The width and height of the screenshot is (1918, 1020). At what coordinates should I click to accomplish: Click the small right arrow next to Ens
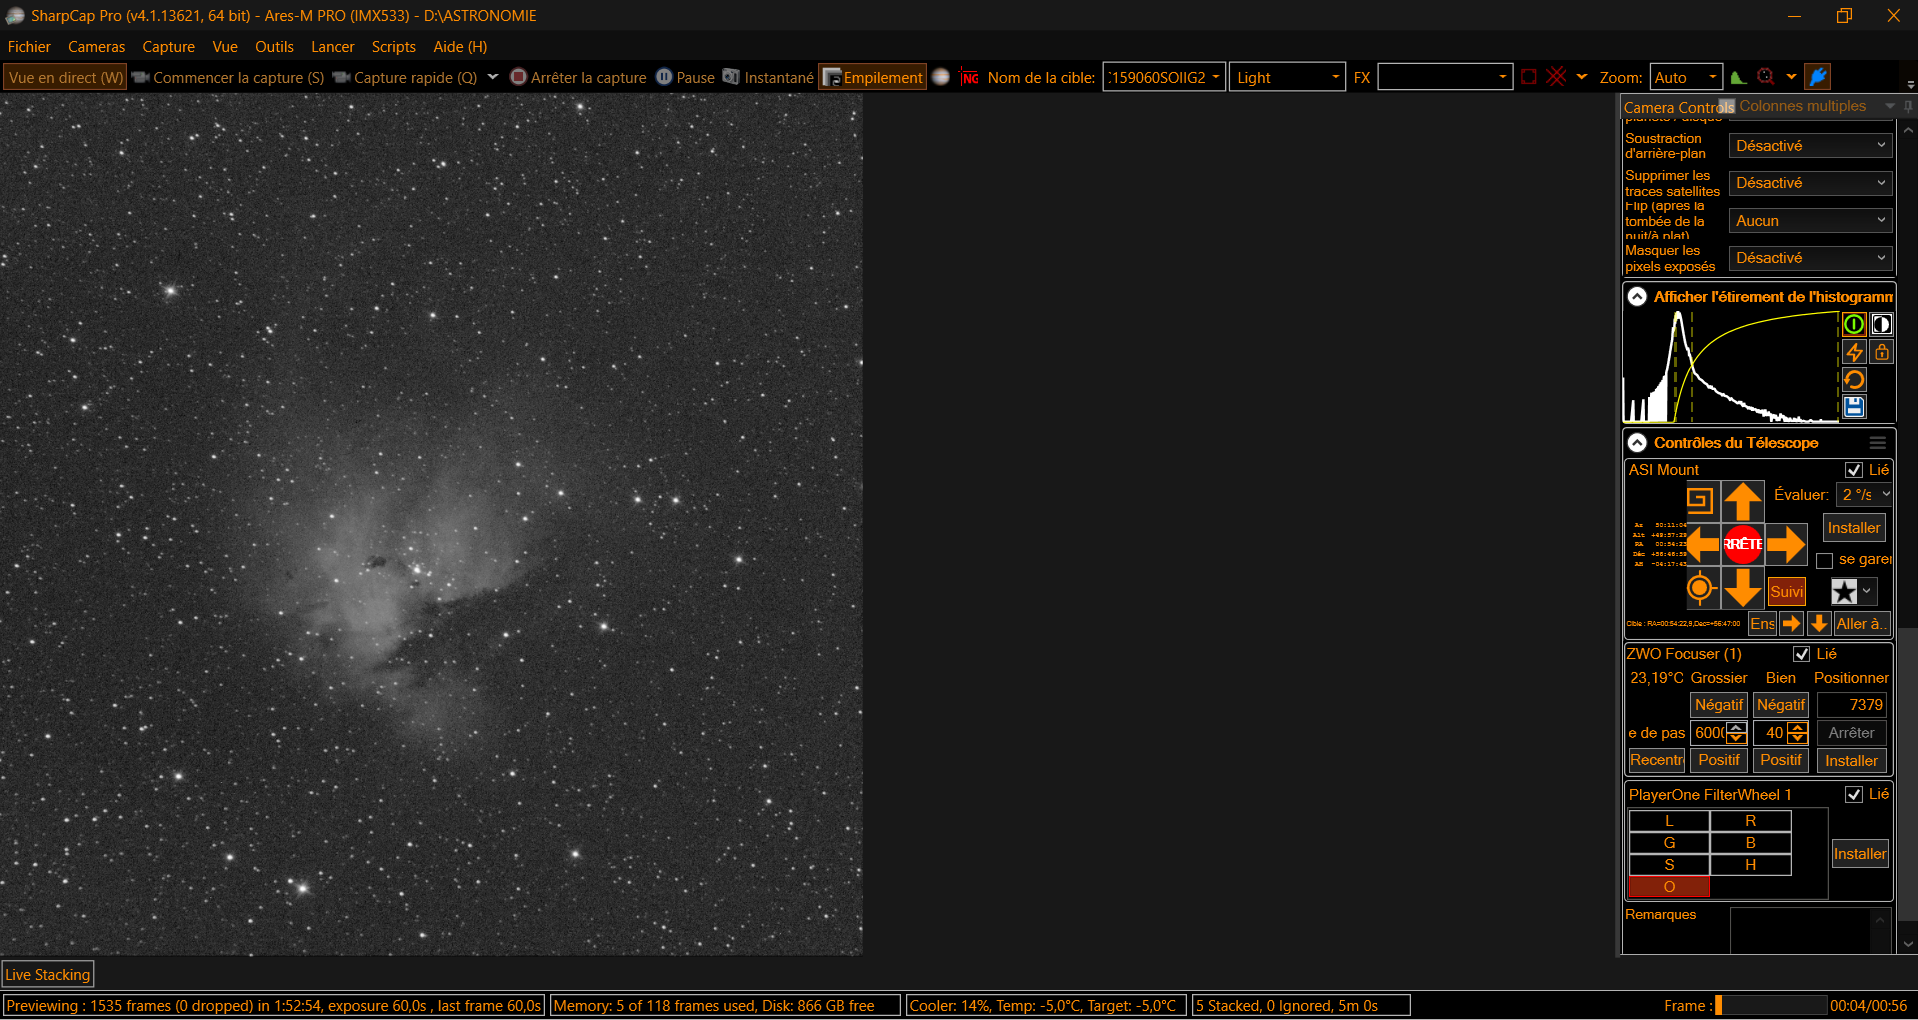tap(1791, 624)
